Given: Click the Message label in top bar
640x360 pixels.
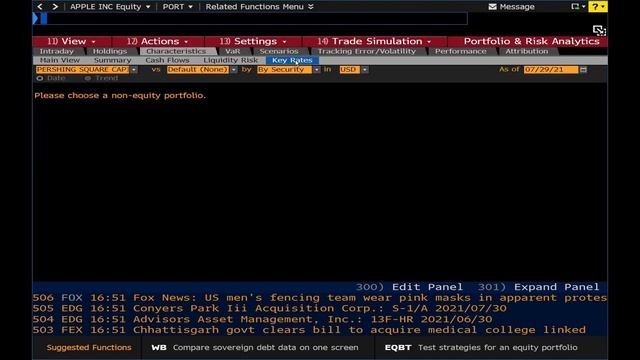Looking at the screenshot, I should coord(517,7).
